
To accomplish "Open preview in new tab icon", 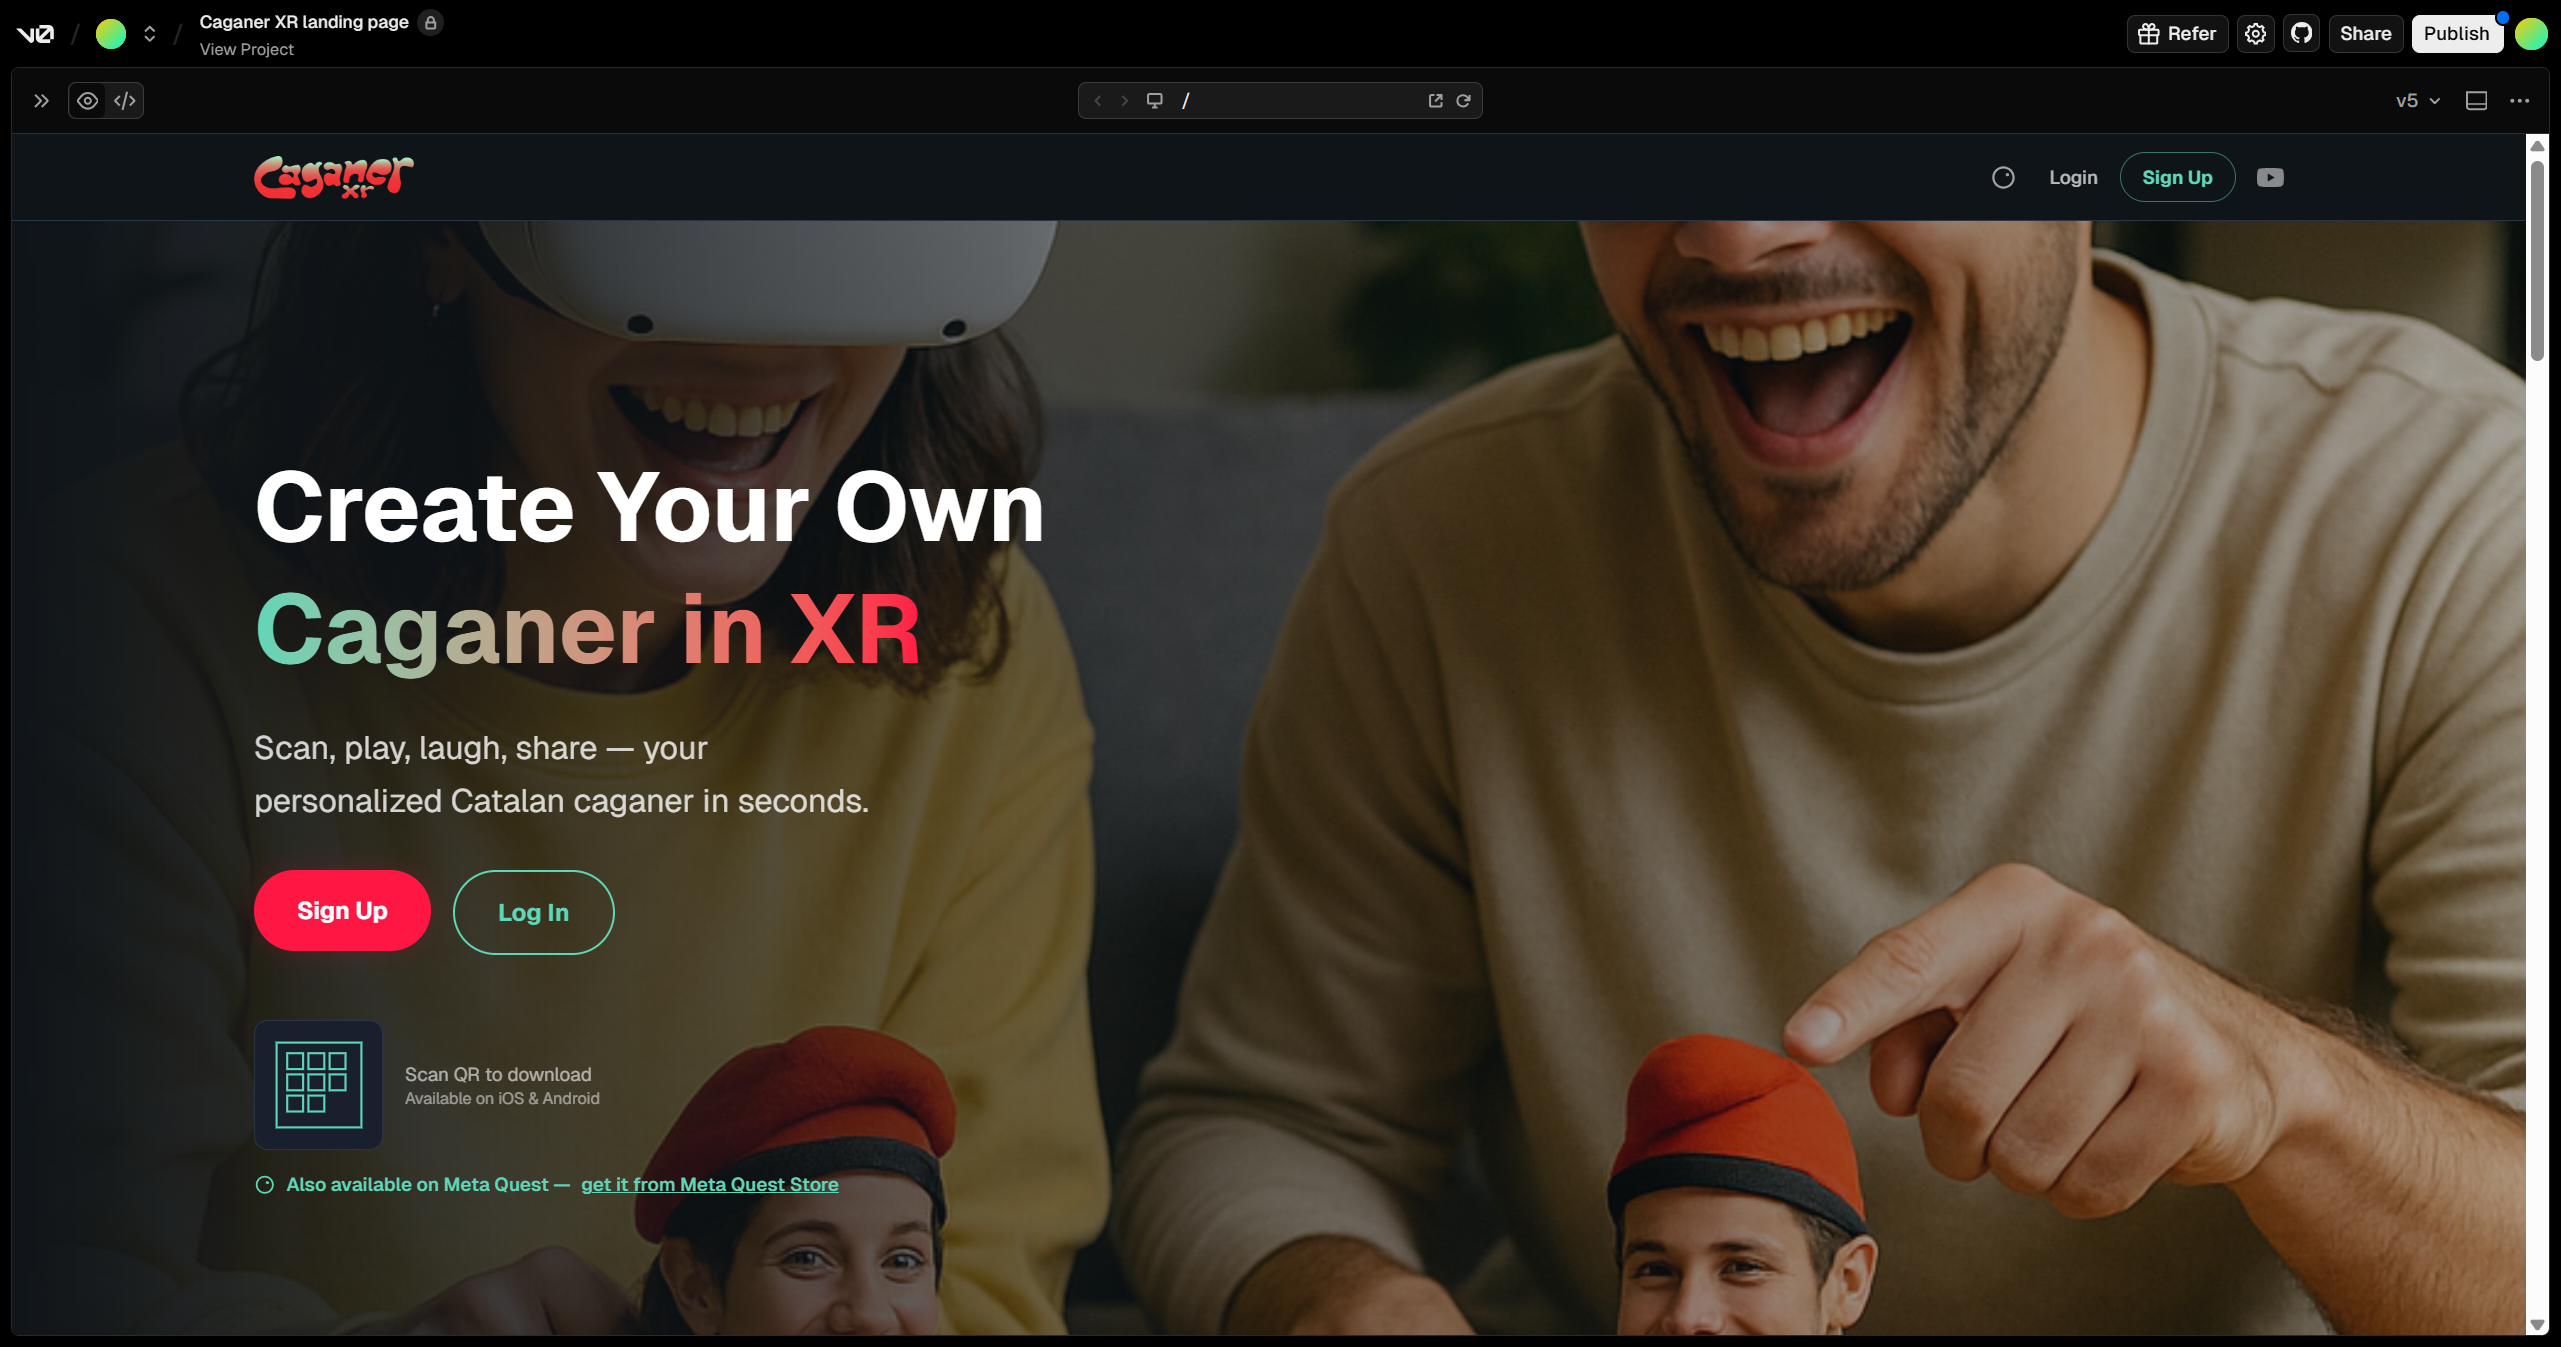I will [x=1435, y=101].
